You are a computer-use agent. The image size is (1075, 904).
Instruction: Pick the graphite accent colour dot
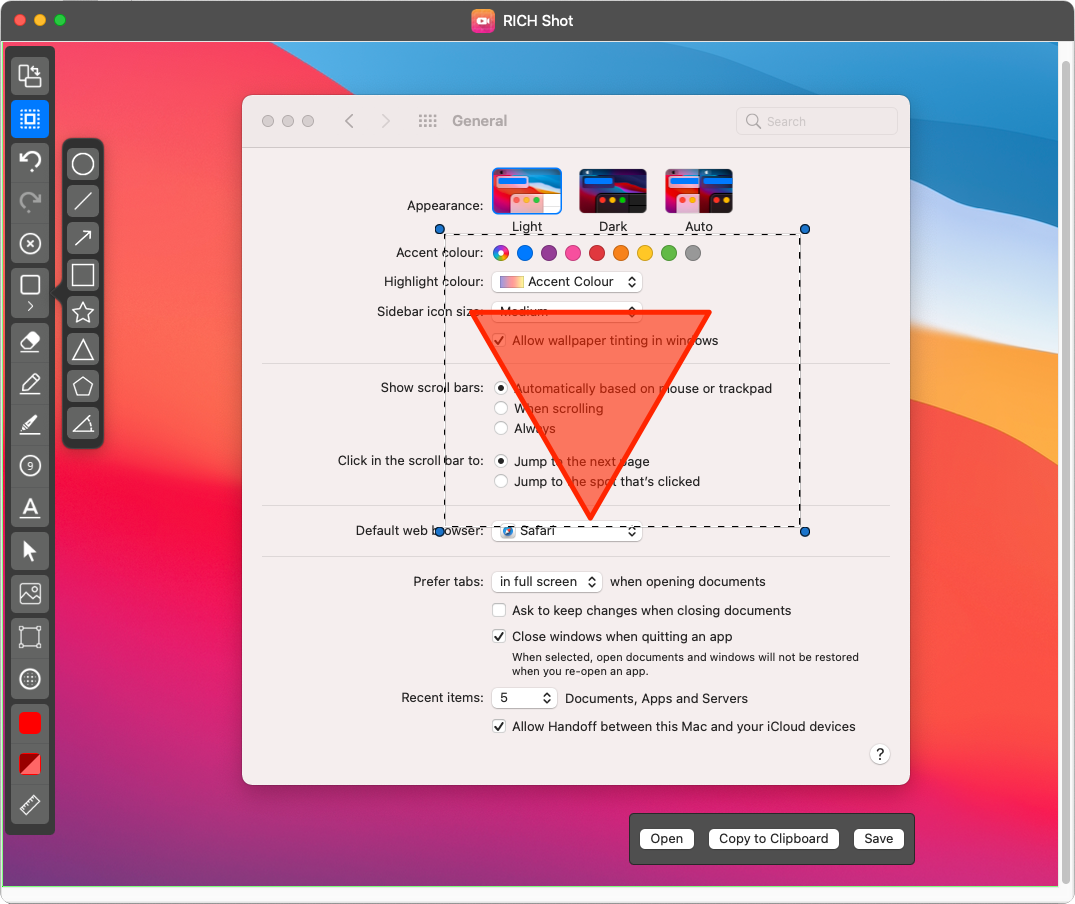coord(693,253)
